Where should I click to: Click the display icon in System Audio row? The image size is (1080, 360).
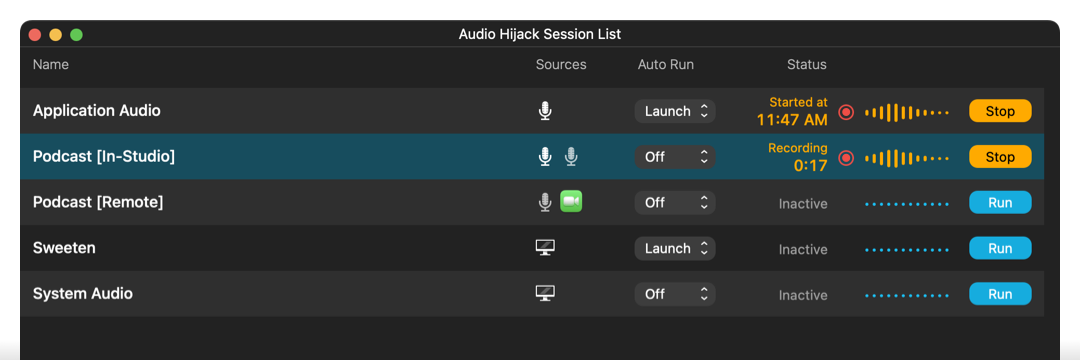(x=545, y=294)
